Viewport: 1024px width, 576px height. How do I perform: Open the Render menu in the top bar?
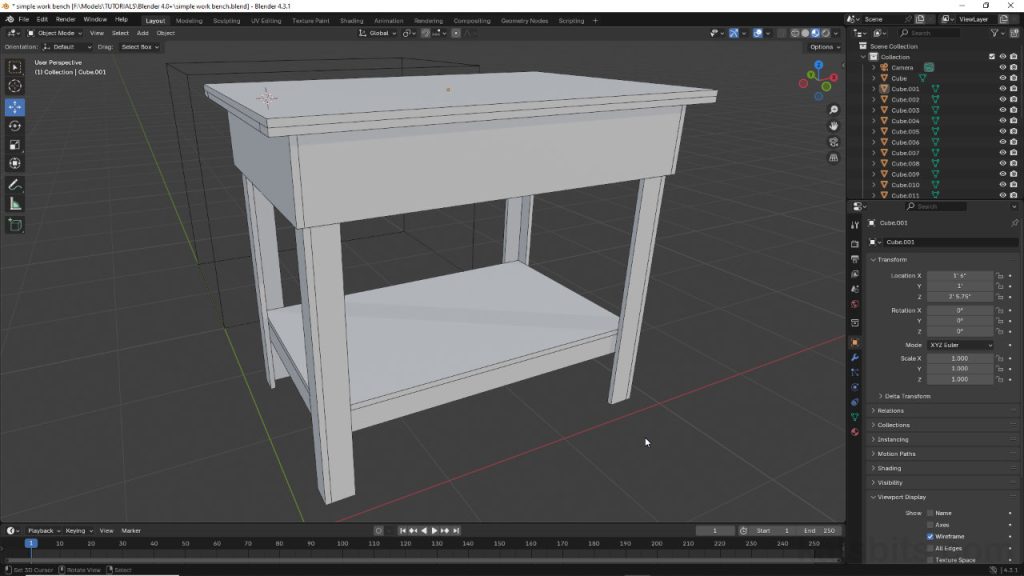point(65,18)
